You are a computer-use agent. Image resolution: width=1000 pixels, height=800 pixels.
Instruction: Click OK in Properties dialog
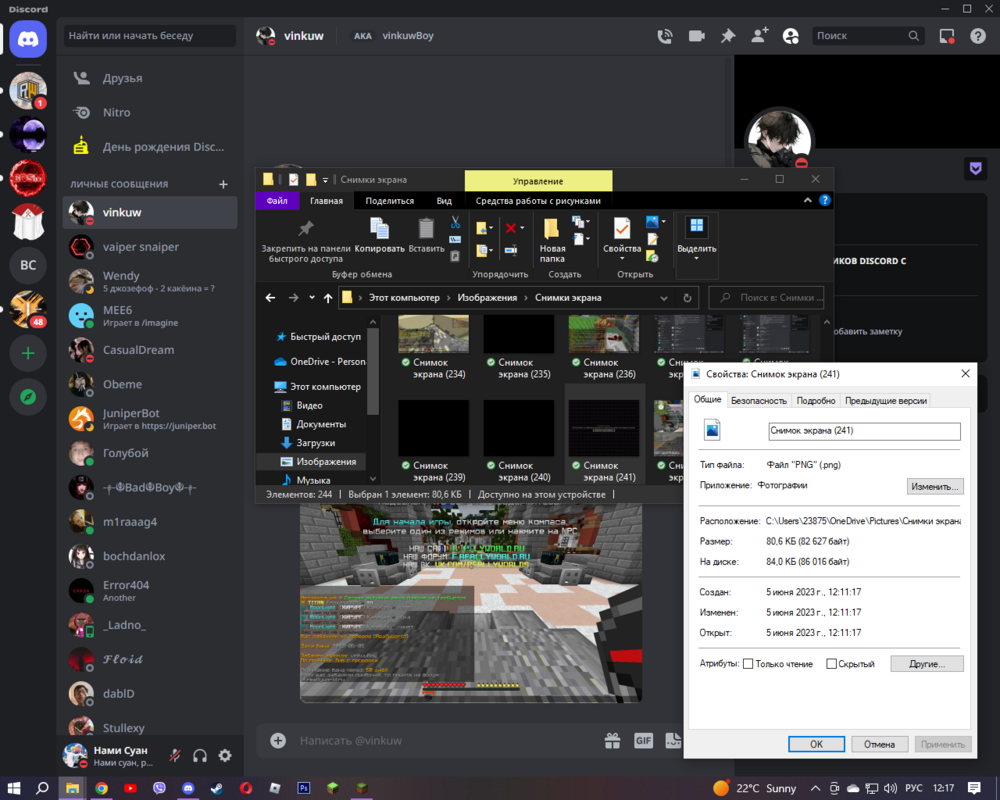pos(816,744)
